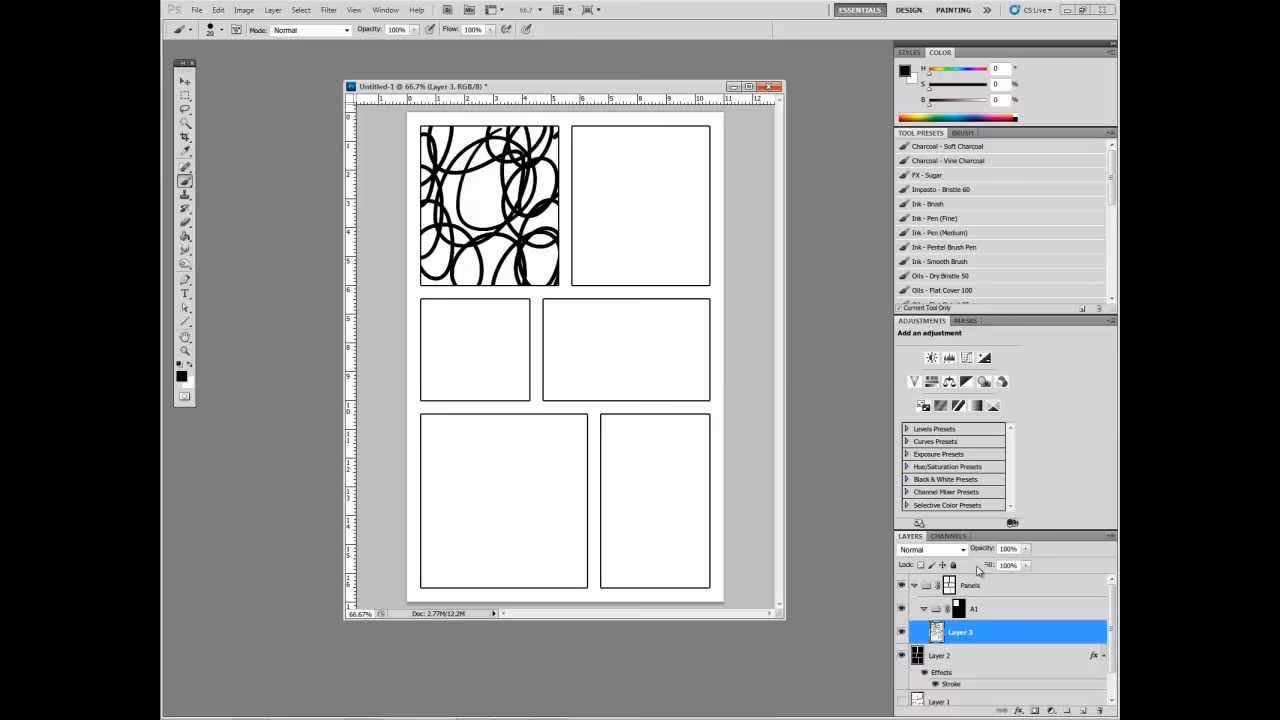
Task: Select the Layer 3 thumbnail
Action: (x=937, y=631)
